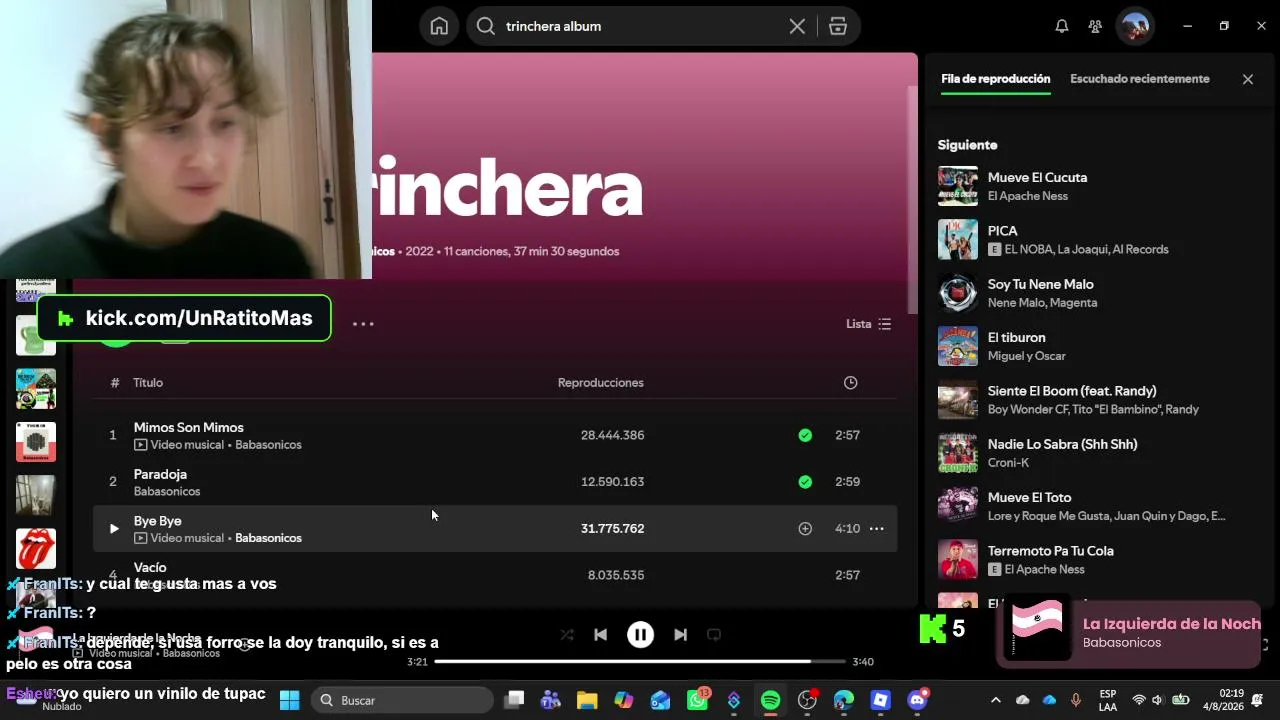Sort by the duration clock column
The height and width of the screenshot is (720, 1280).
pos(850,382)
